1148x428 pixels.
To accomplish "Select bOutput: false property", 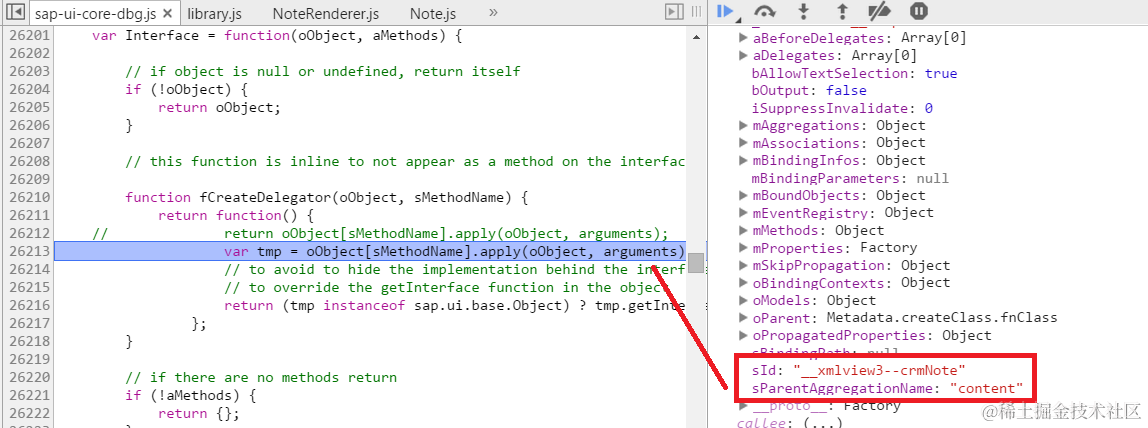I will (809, 91).
